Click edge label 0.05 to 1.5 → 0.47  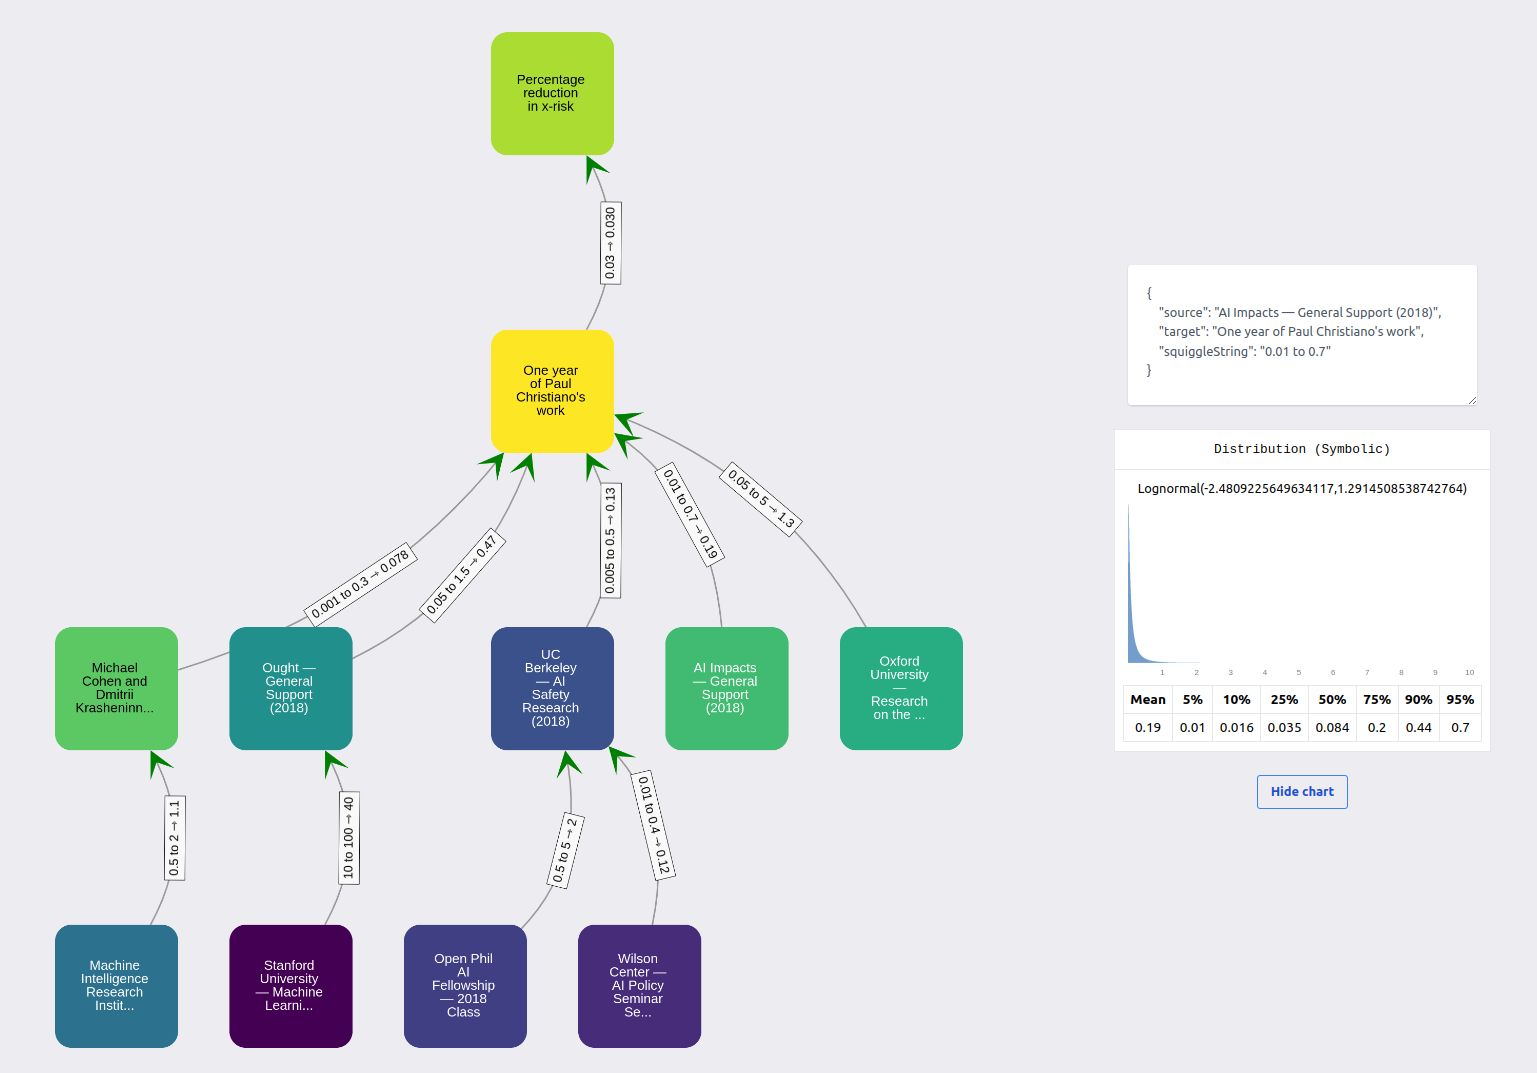click(x=461, y=575)
